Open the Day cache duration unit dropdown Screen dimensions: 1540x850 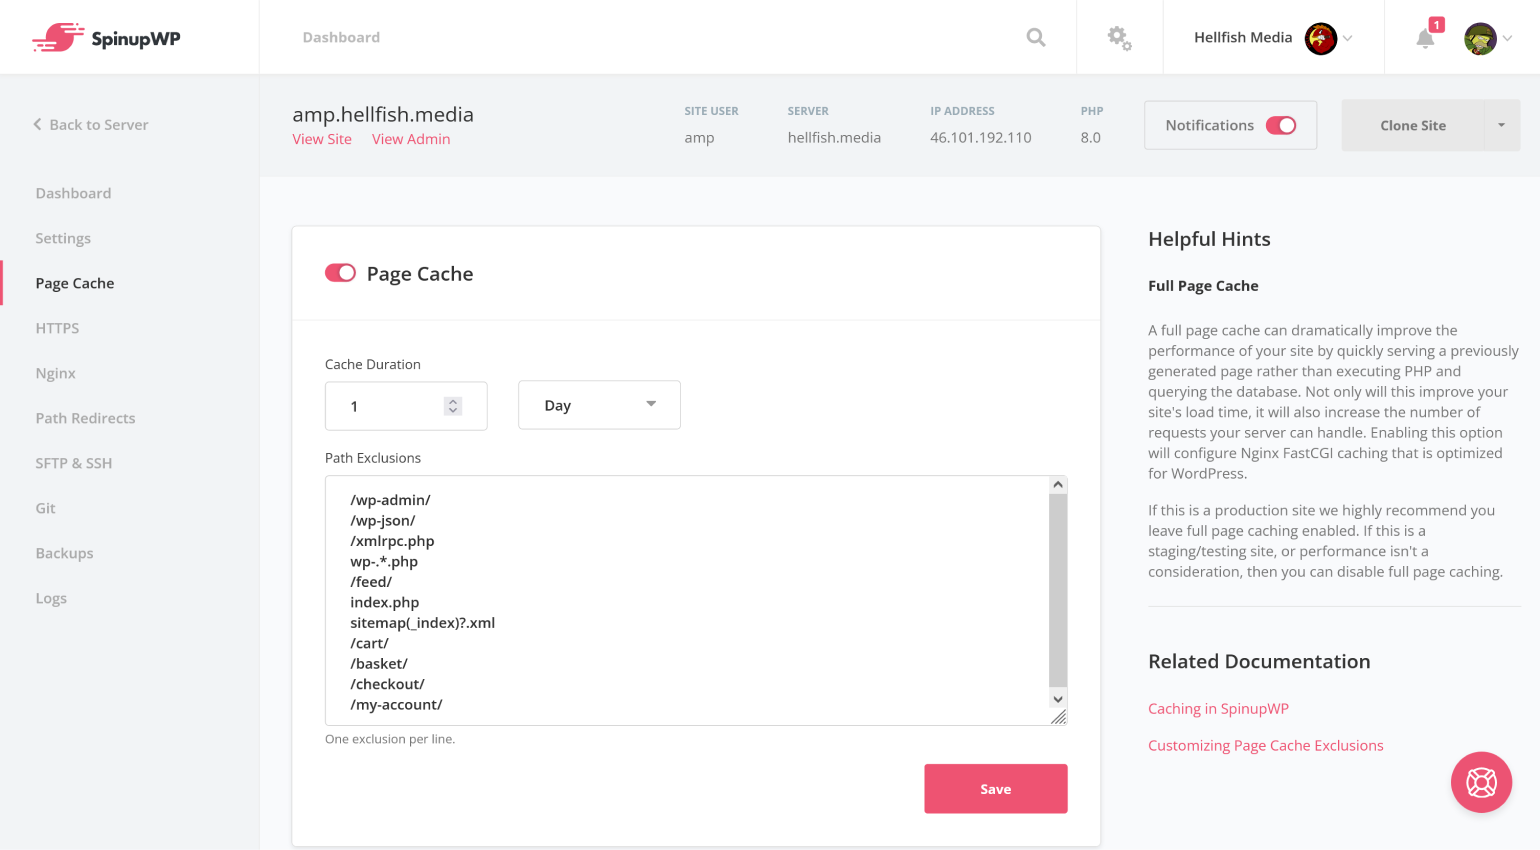click(x=599, y=405)
